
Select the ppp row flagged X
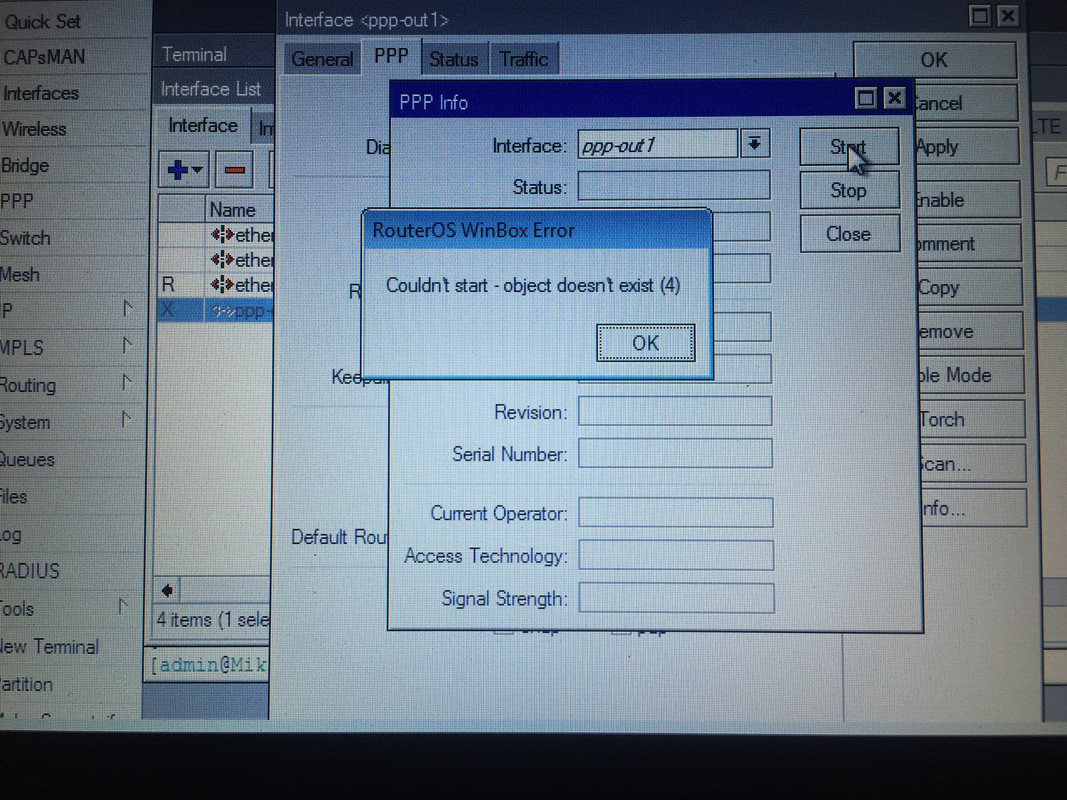click(215, 310)
